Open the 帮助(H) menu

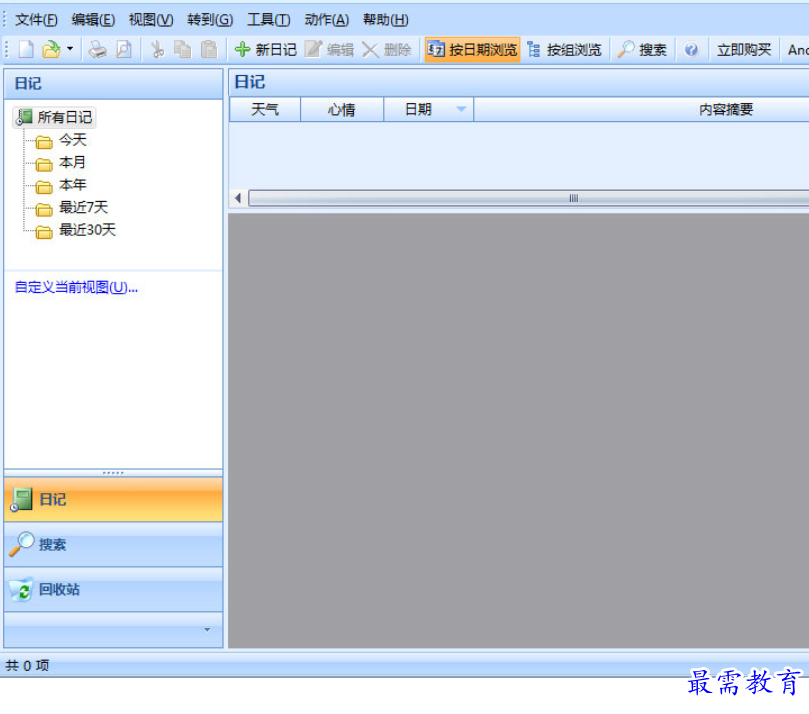pos(385,20)
